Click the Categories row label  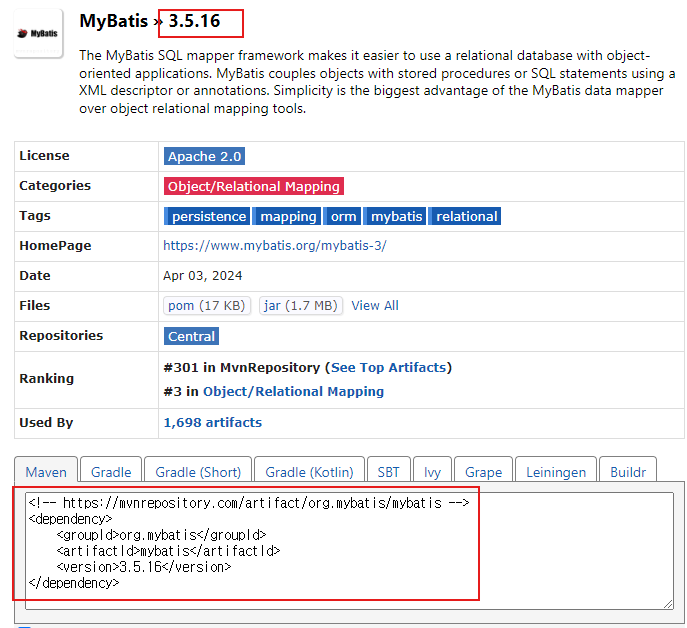tap(55, 185)
